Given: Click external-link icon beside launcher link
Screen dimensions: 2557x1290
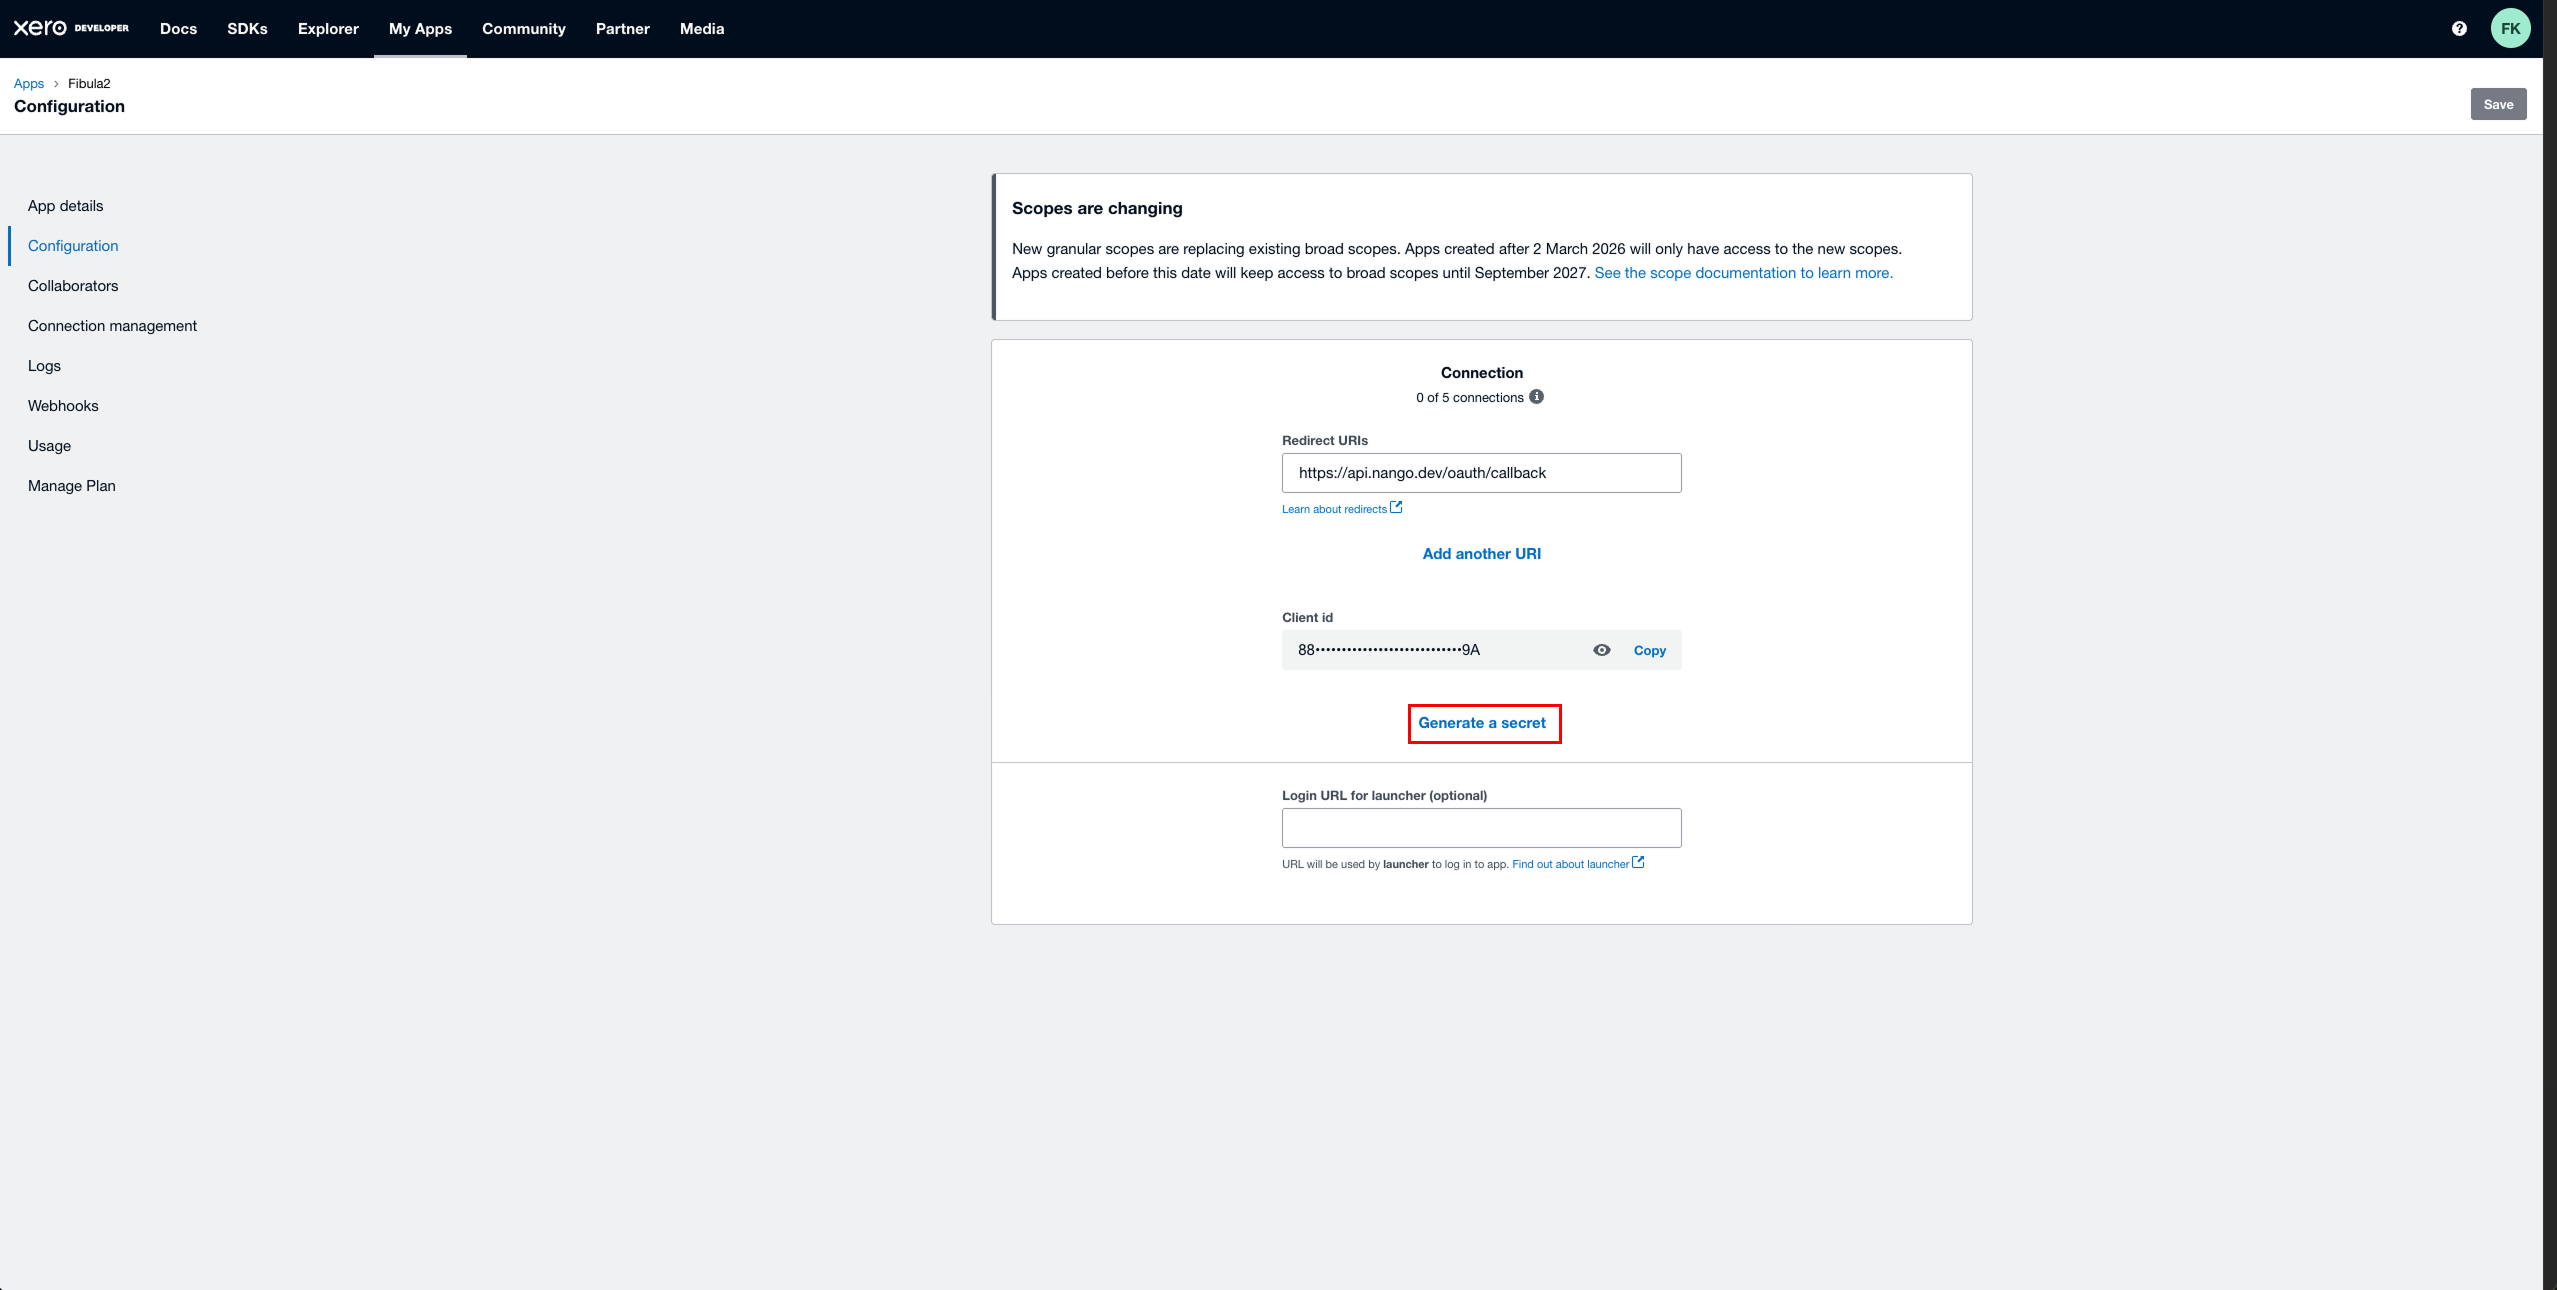Looking at the screenshot, I should click(x=1638, y=863).
